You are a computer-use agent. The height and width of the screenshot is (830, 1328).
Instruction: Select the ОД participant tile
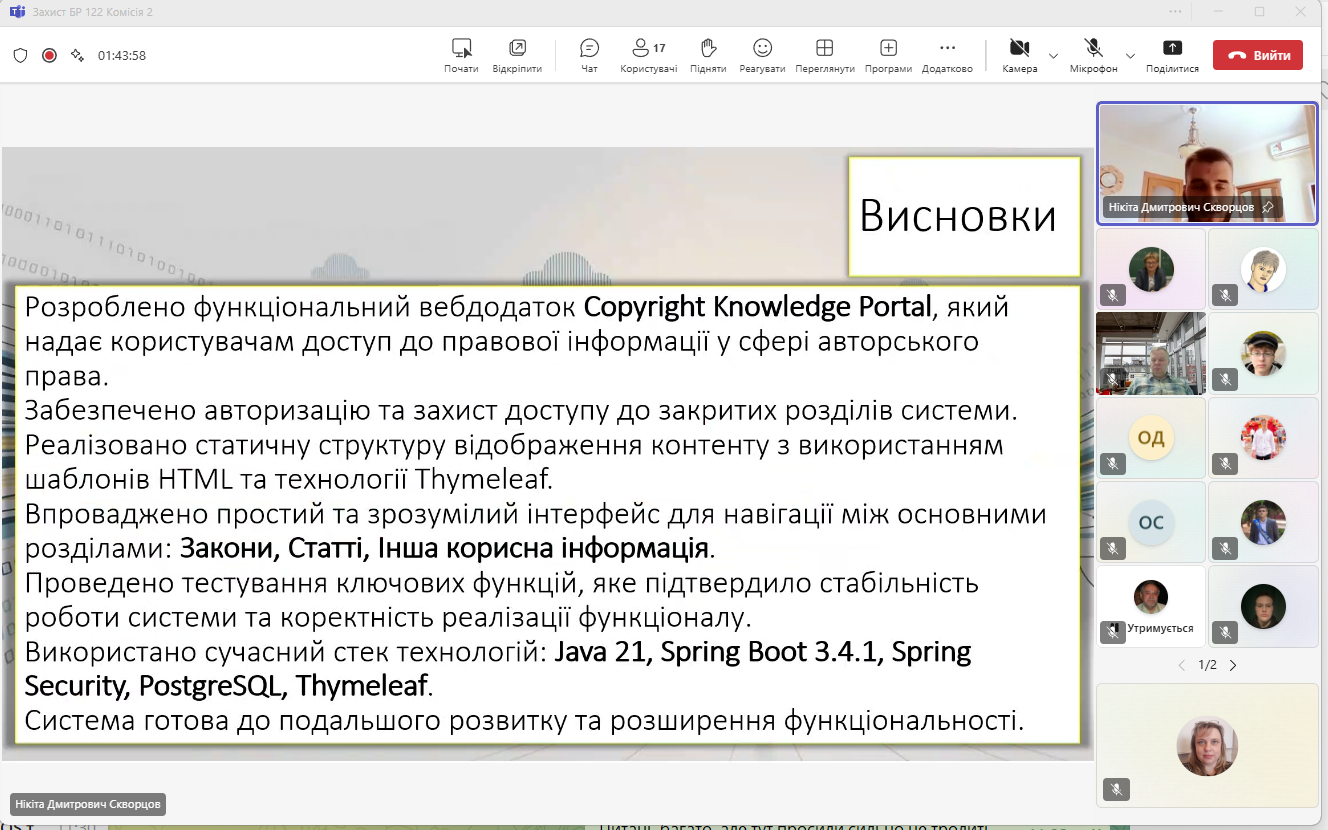coord(1150,438)
